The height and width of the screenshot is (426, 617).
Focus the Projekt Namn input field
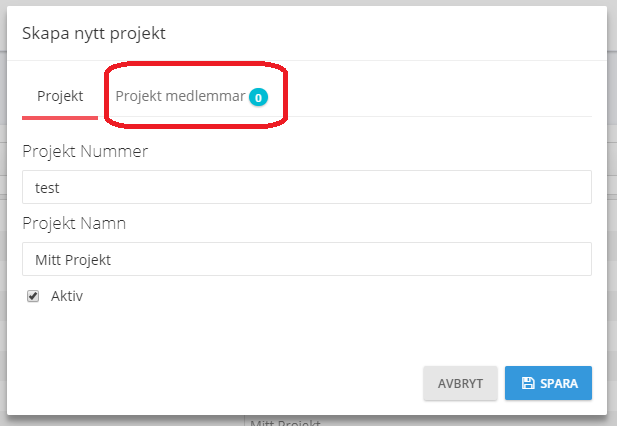click(x=306, y=259)
